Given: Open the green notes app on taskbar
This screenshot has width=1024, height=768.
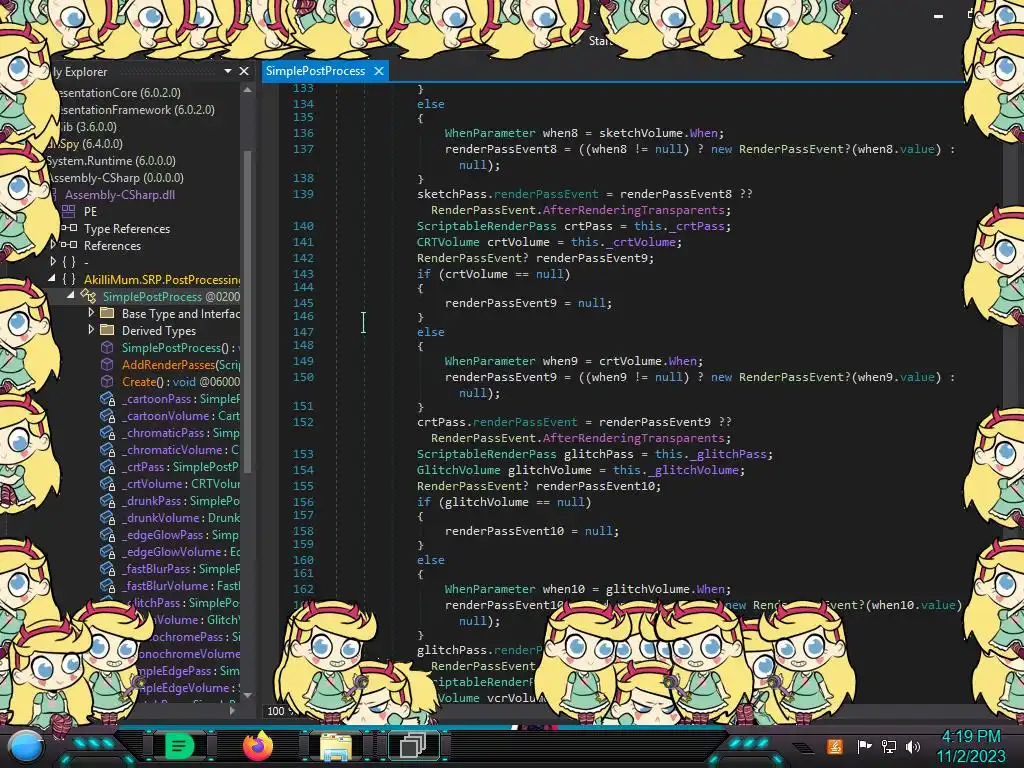Looking at the screenshot, I should point(179,746).
